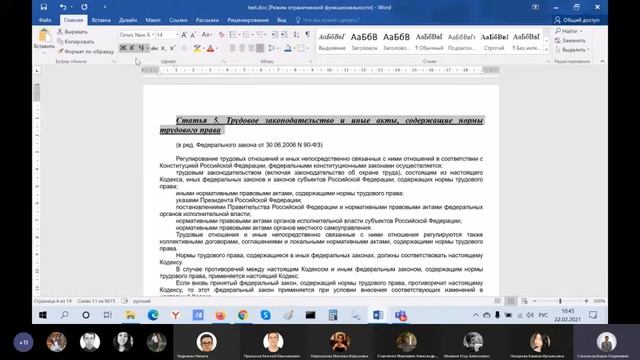The width and height of the screenshot is (640, 360).
Task: Click the Strikethrough abc icon
Action: 154,48
